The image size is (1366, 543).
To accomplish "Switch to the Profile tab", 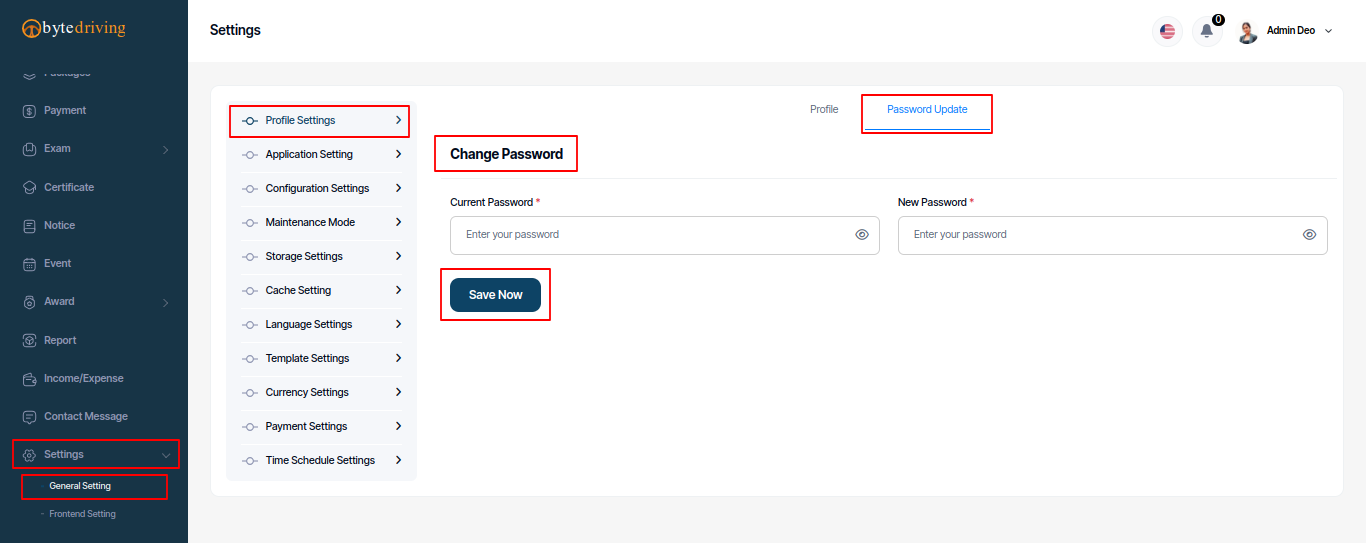I will (824, 109).
